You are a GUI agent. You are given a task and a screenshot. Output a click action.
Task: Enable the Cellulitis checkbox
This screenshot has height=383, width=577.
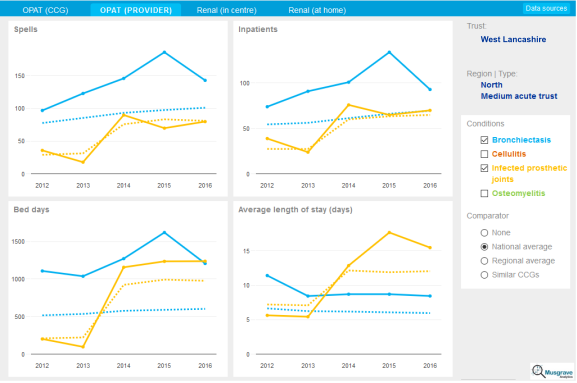coord(484,154)
